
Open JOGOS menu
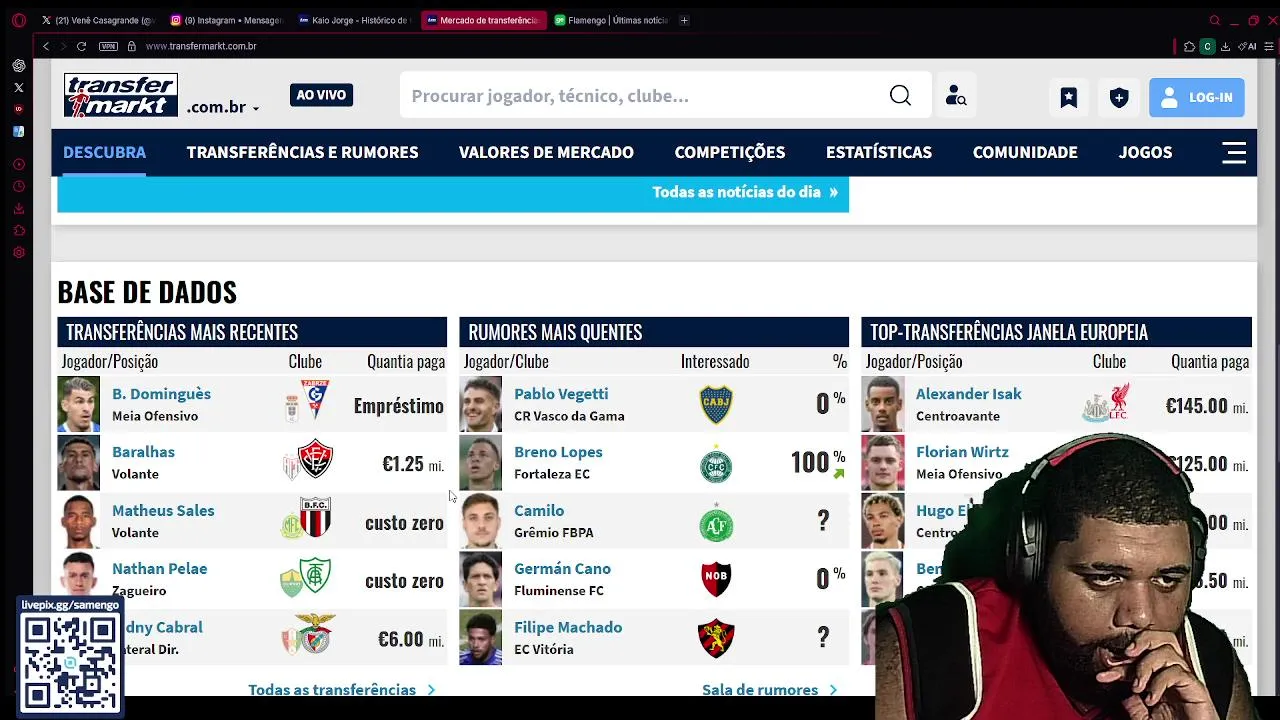pyautogui.click(x=1145, y=152)
